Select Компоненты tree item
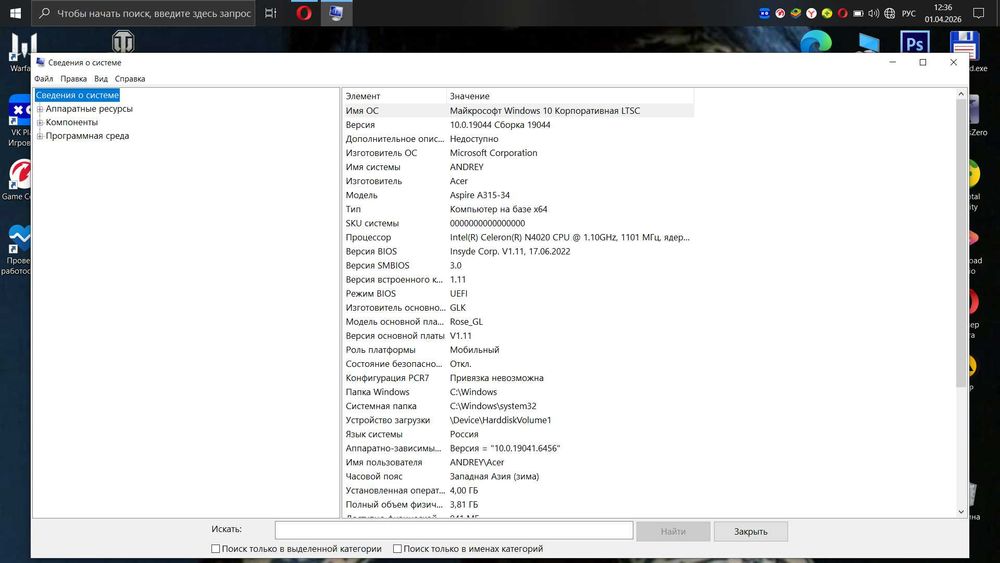Image resolution: width=1000 pixels, height=563 pixels. (x=71, y=122)
